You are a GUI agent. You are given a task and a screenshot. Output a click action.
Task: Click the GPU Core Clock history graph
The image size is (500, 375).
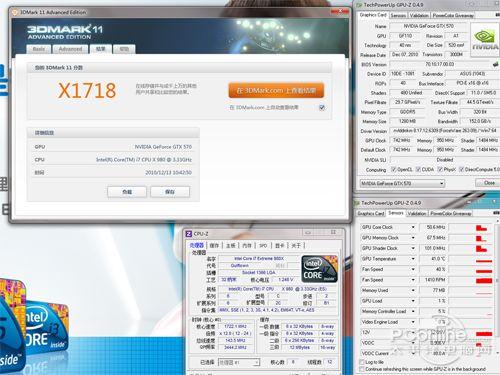click(471, 227)
